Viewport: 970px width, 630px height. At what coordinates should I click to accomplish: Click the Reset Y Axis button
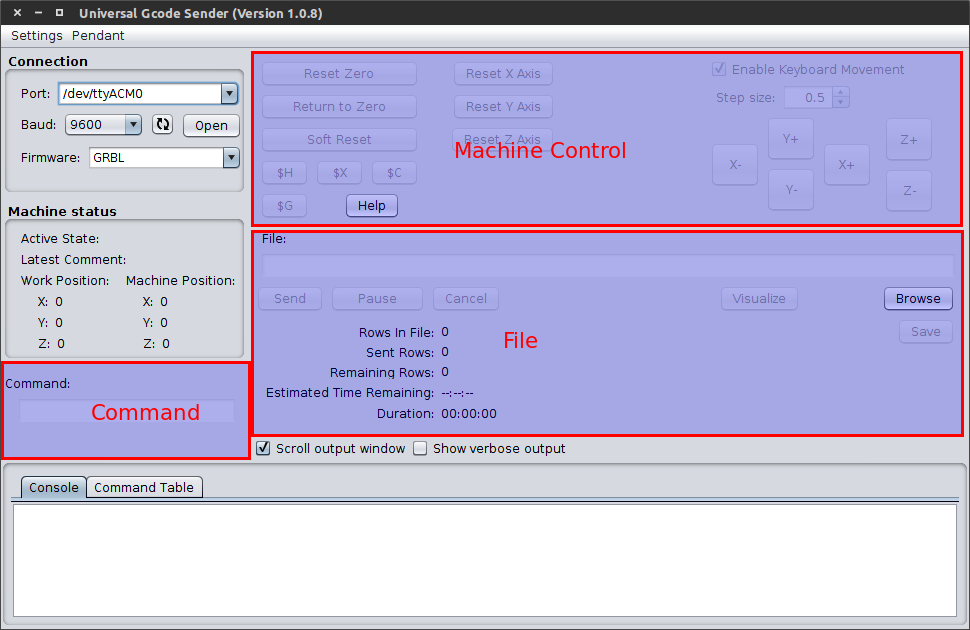[x=503, y=106]
